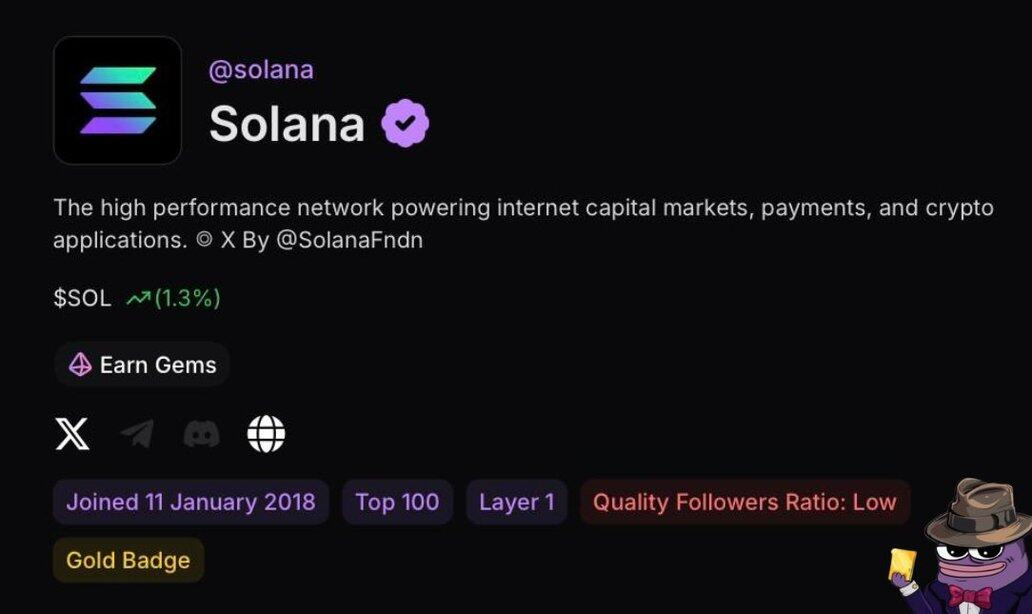Image resolution: width=1032 pixels, height=614 pixels.
Task: Select the Top 100 tag
Action: 397,502
